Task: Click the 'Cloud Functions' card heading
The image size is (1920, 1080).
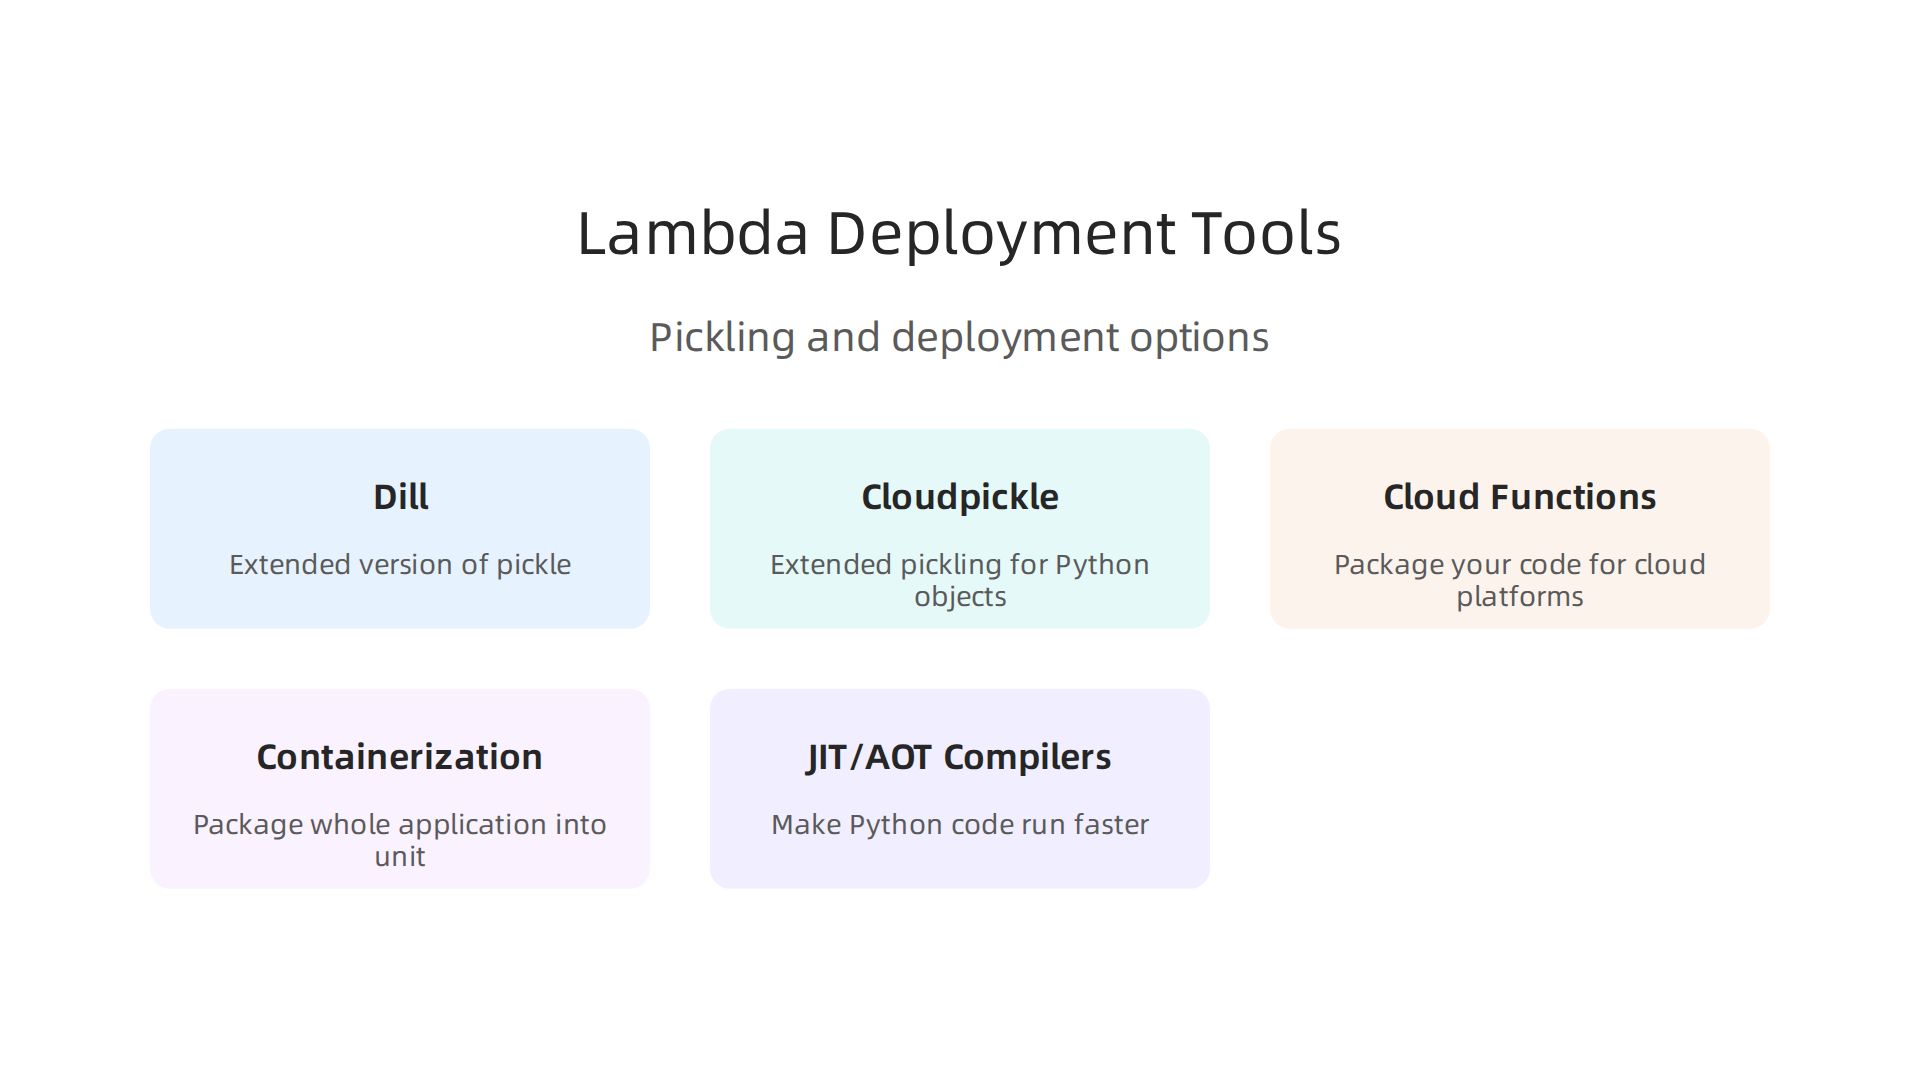Action: tap(1519, 497)
